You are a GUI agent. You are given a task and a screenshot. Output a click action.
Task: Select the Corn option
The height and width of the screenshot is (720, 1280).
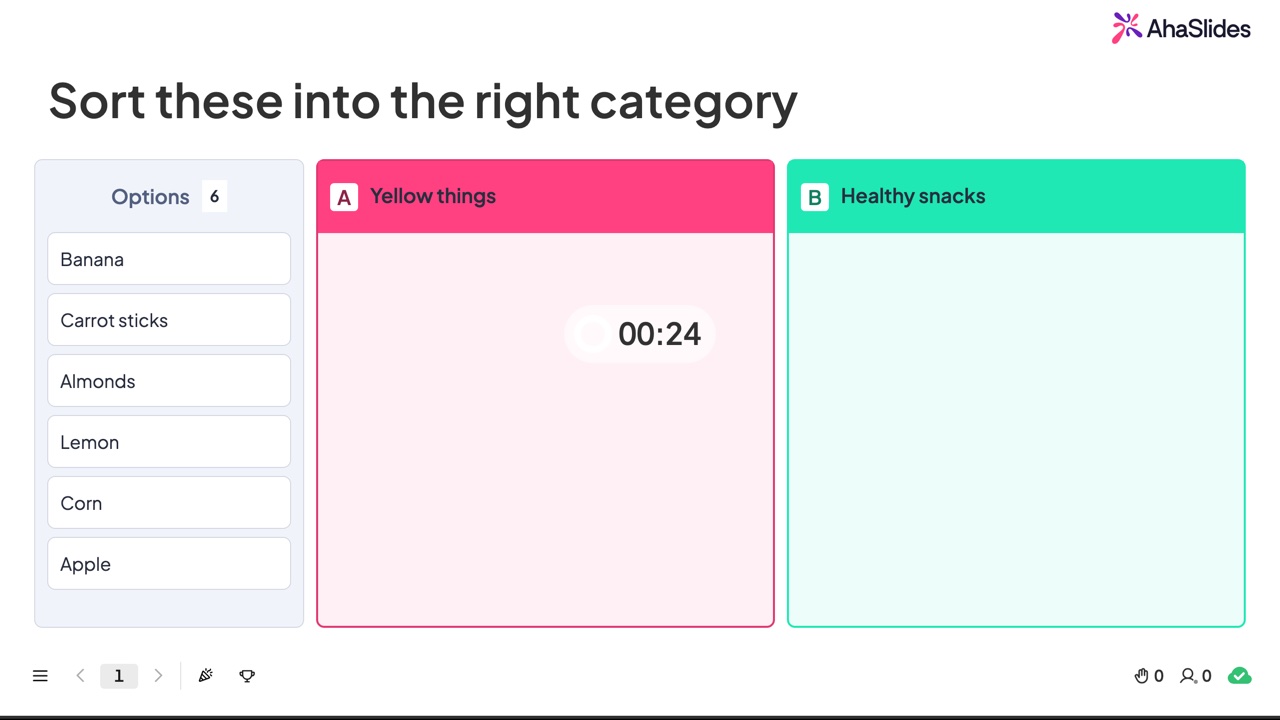tap(169, 503)
